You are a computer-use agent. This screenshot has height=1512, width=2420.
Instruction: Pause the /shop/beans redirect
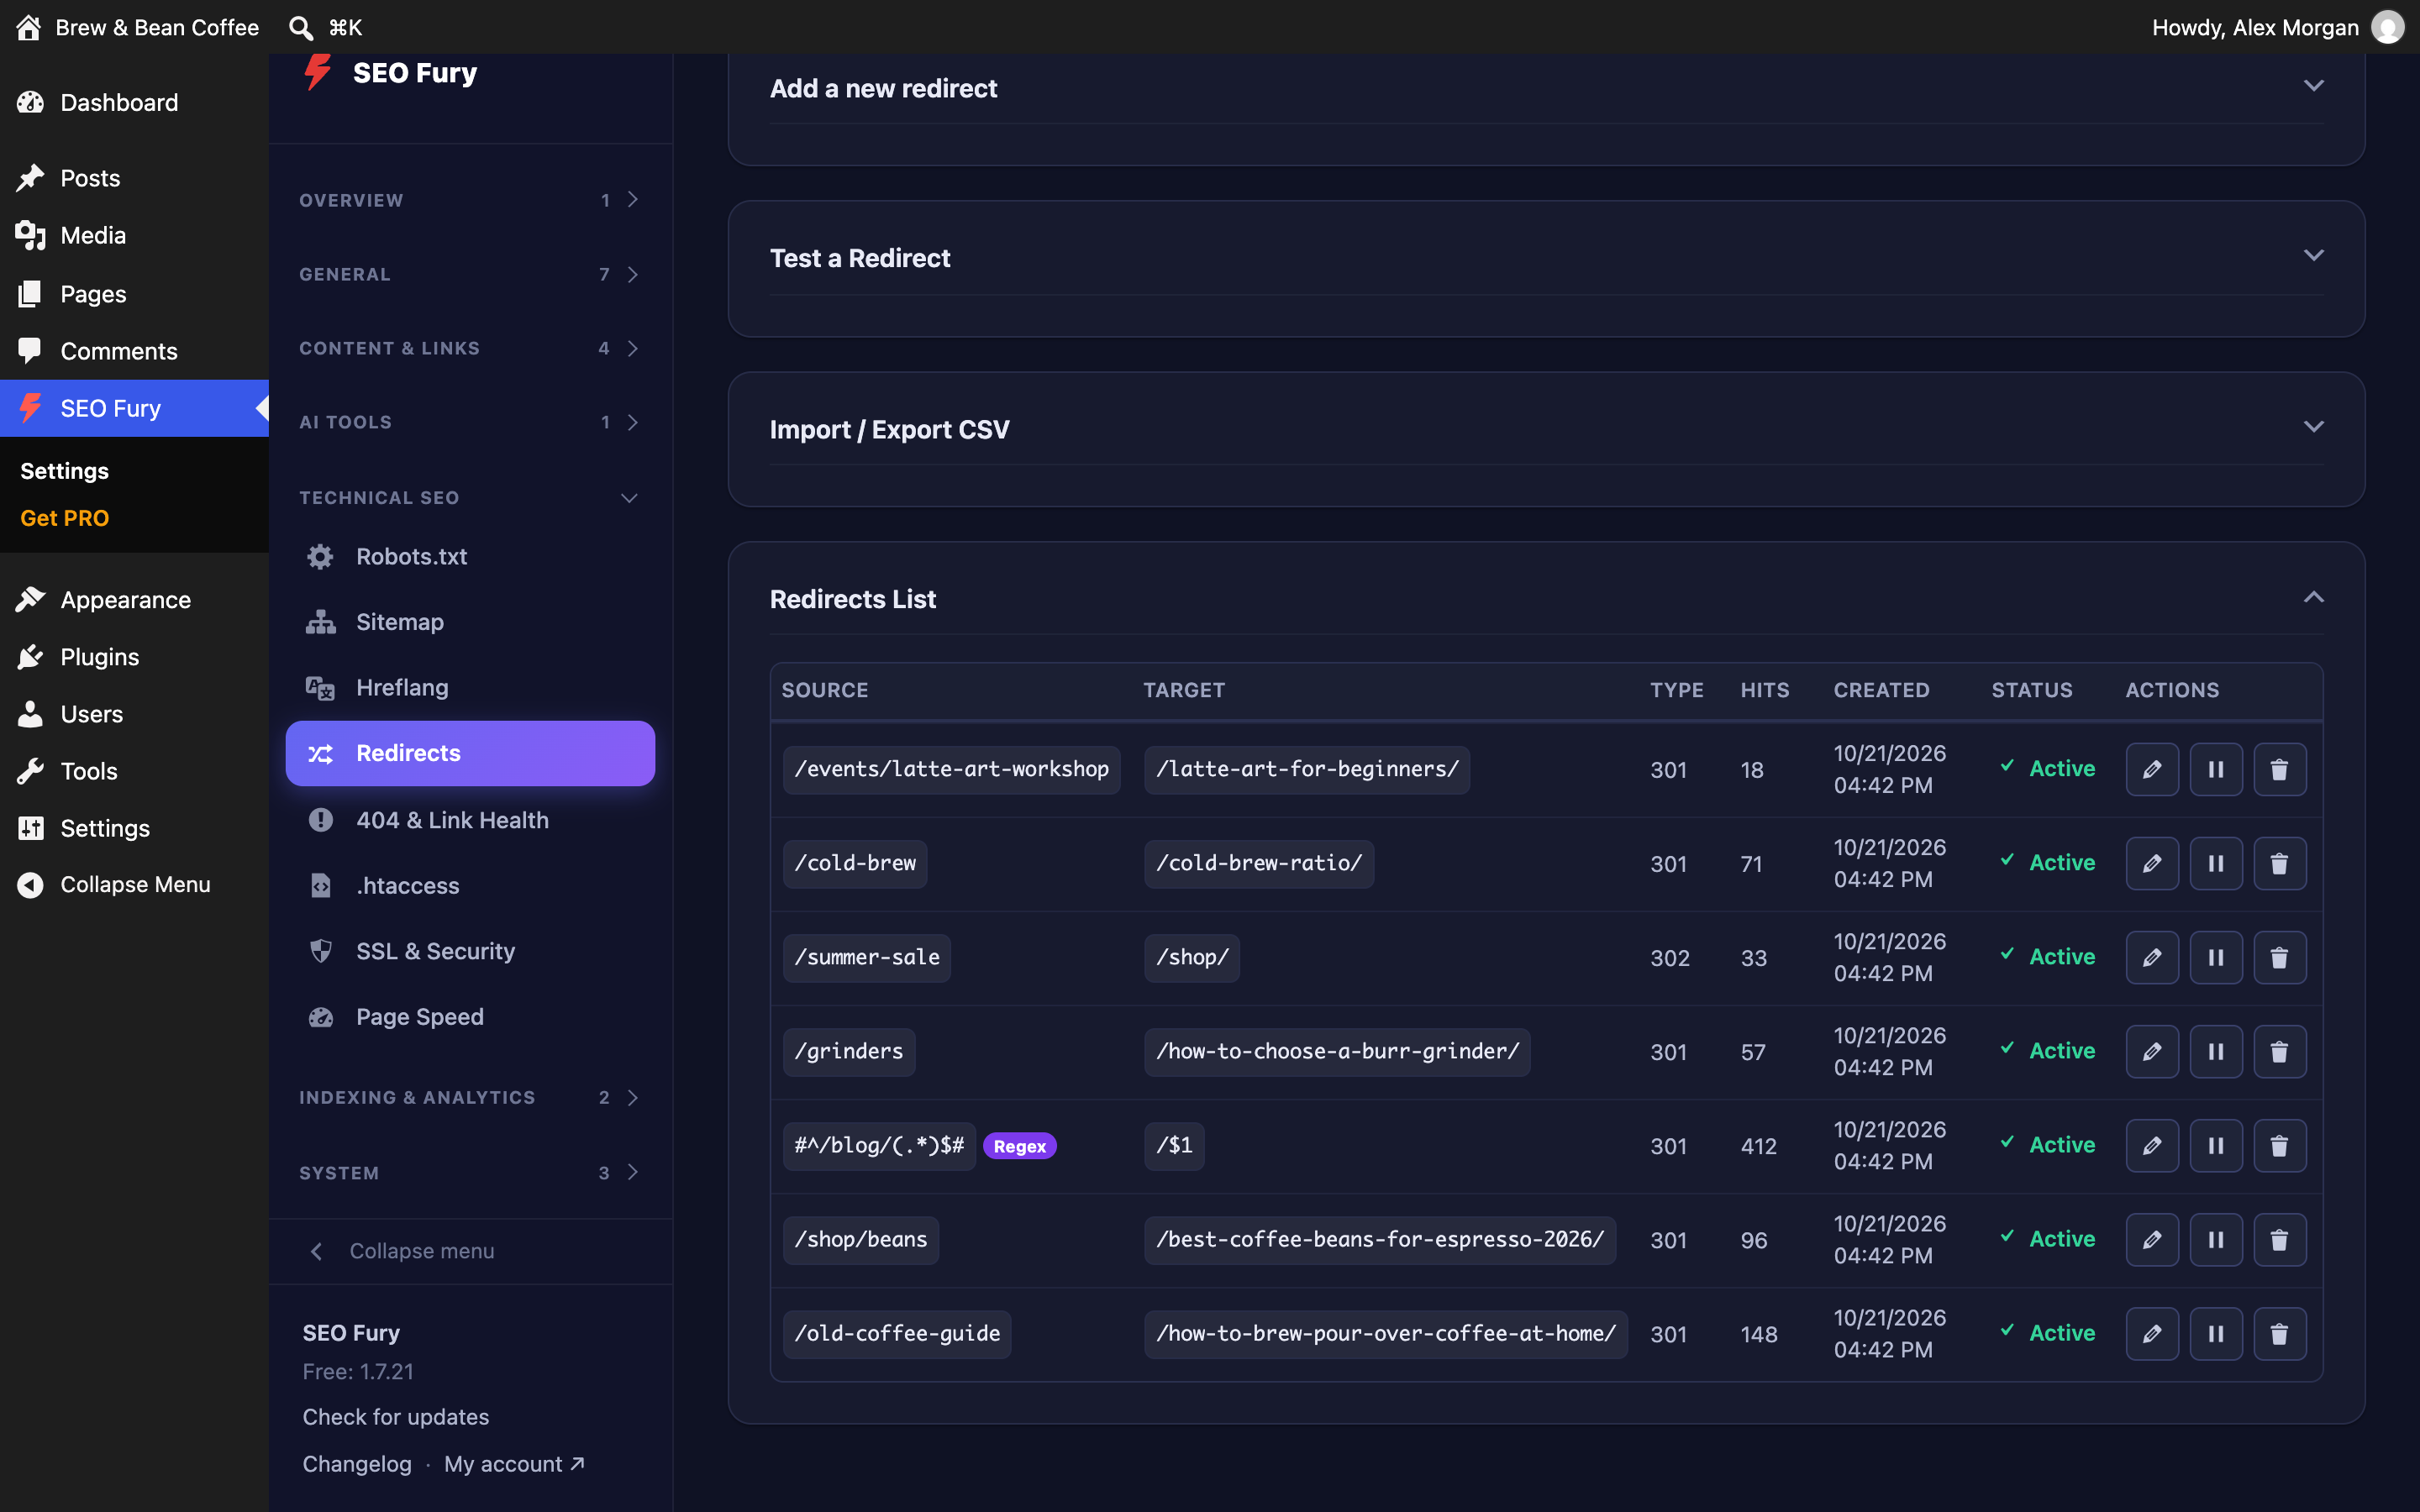[2216, 1240]
